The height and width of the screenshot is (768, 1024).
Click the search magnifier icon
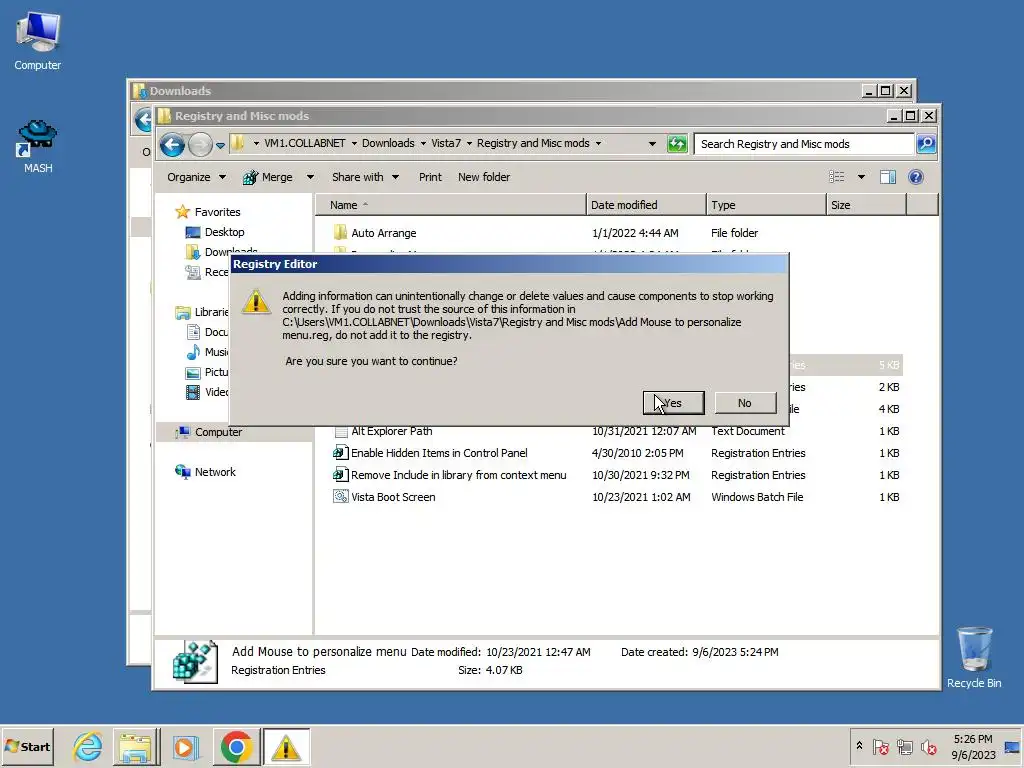pos(926,144)
